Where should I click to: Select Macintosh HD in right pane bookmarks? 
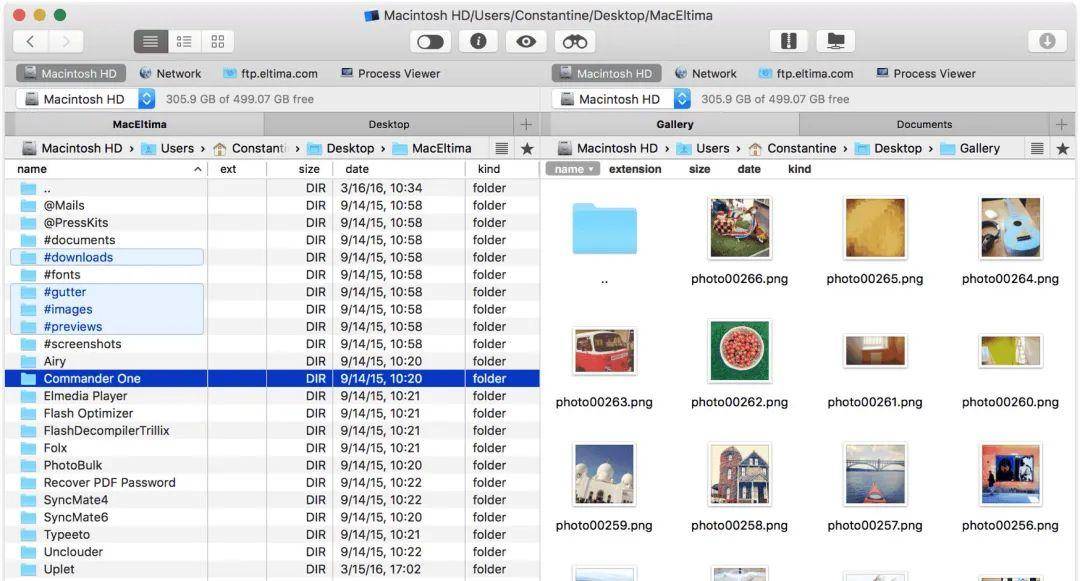pyautogui.click(x=606, y=73)
